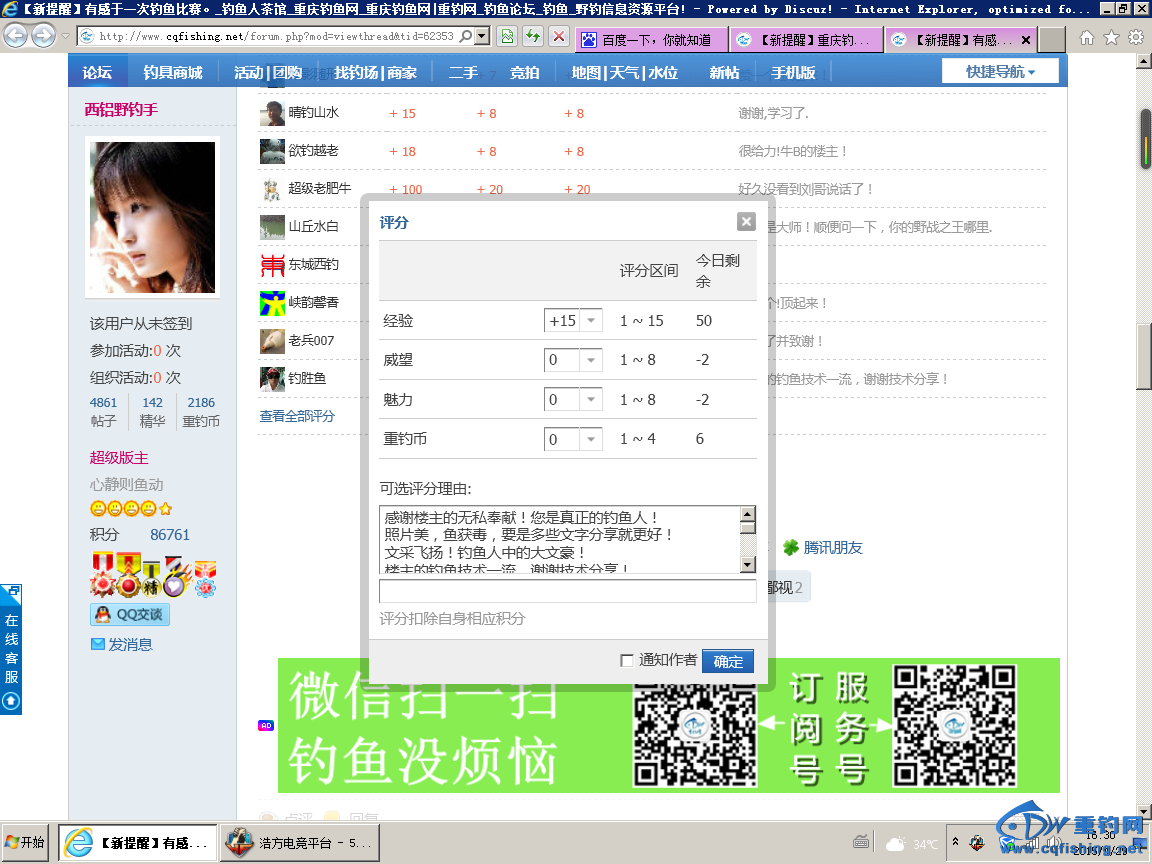
Task: Open the 手机版 navigation item
Action: click(x=793, y=72)
